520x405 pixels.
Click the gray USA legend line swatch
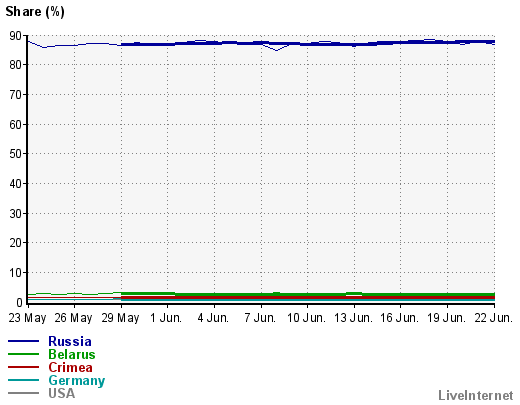coord(23,393)
